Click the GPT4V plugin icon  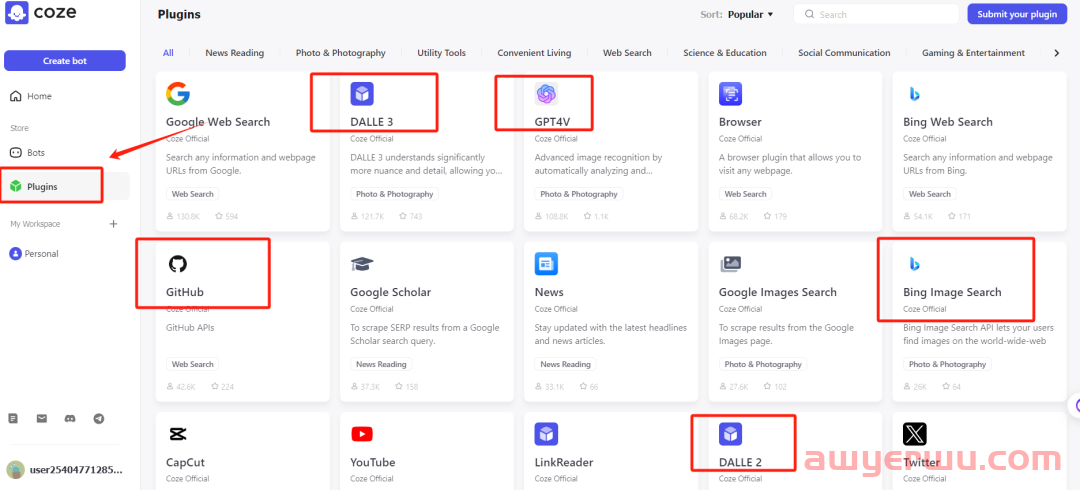(546, 94)
